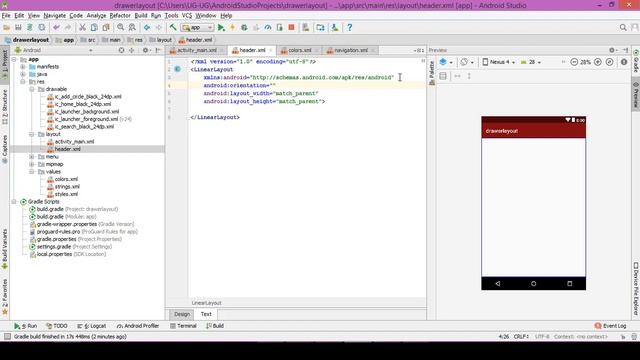Expand the menu folder

tap(32, 157)
